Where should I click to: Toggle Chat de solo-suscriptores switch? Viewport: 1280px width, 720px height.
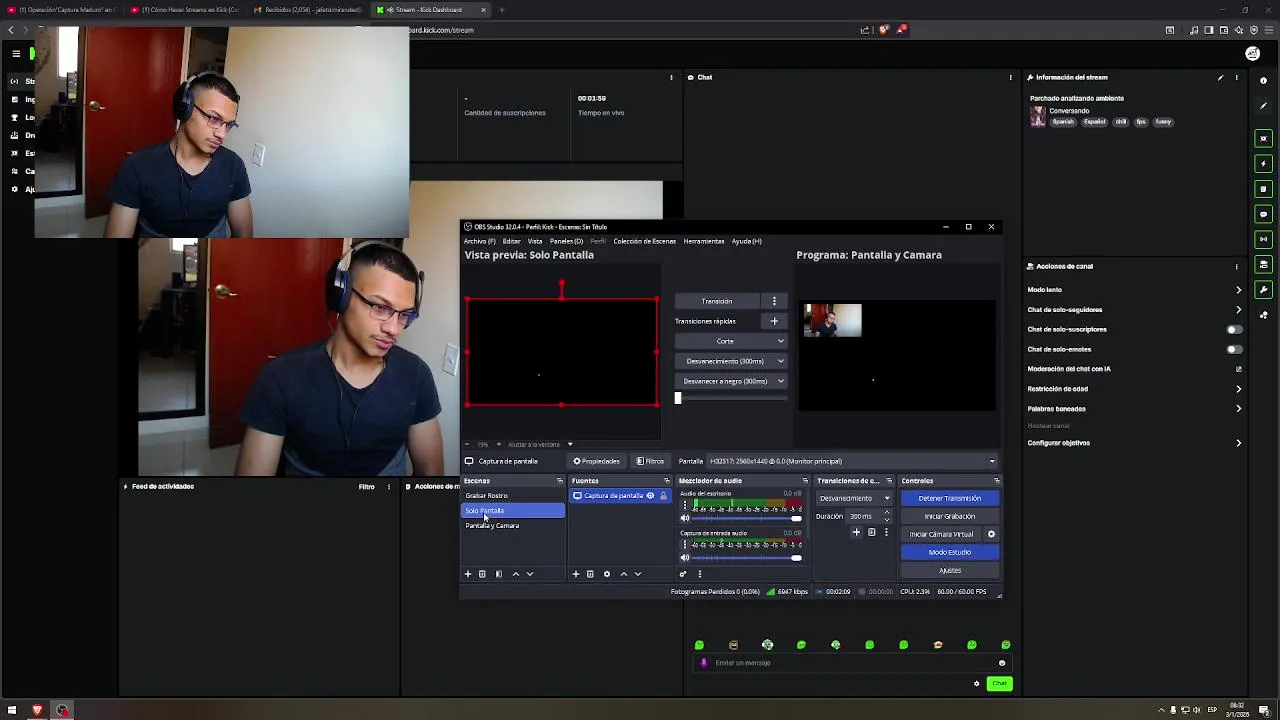click(x=1235, y=329)
